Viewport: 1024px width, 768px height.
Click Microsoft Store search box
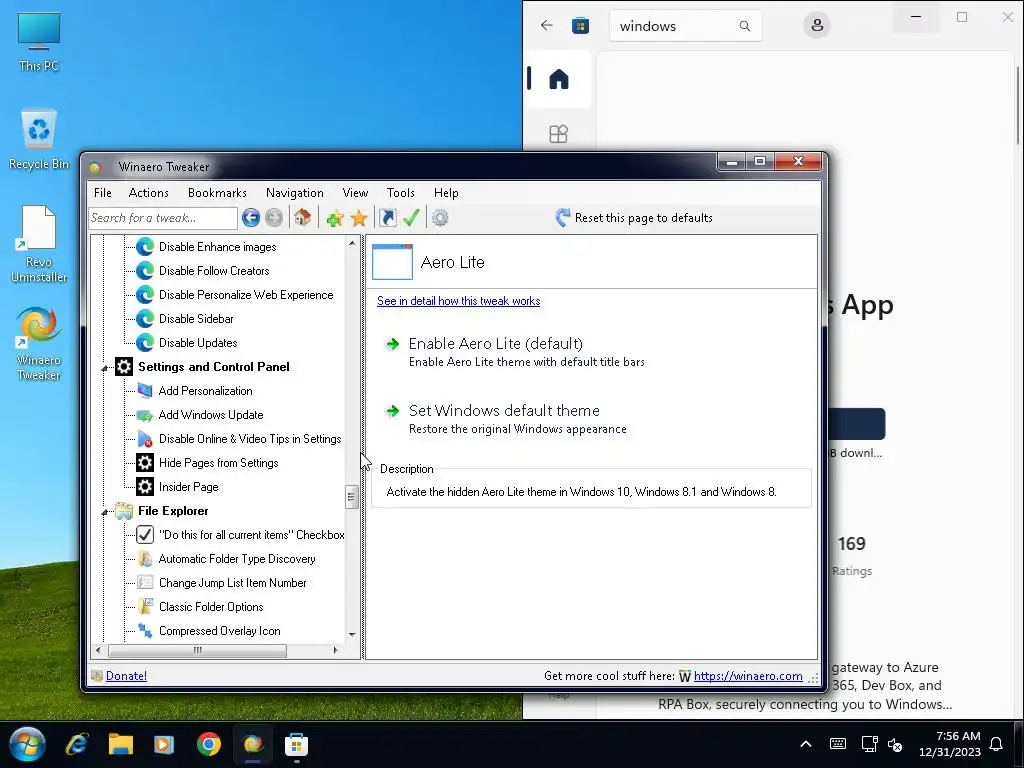[686, 26]
